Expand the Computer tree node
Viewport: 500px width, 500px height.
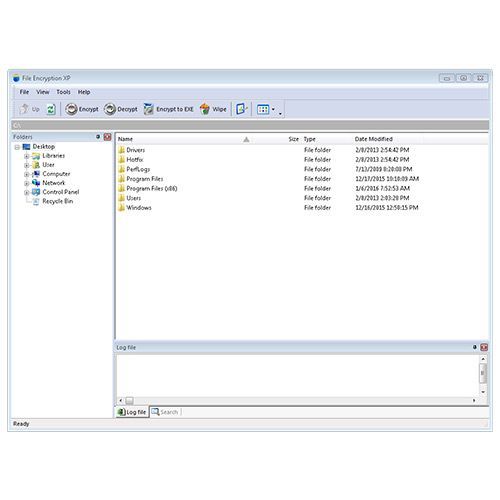27,174
